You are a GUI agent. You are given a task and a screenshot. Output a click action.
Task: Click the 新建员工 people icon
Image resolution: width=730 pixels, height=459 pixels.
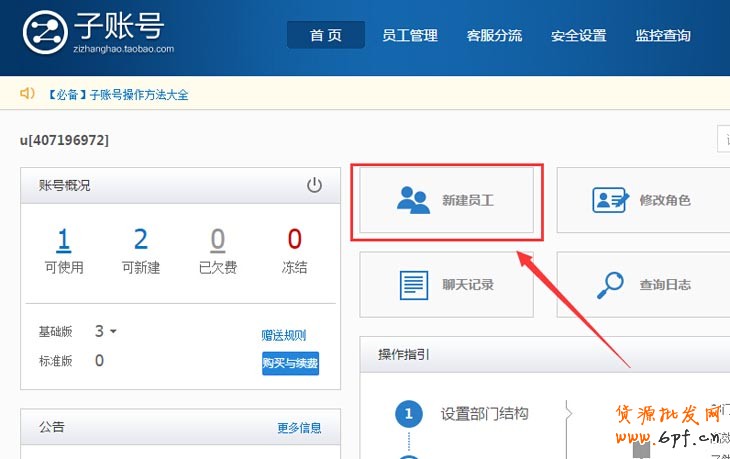point(413,200)
